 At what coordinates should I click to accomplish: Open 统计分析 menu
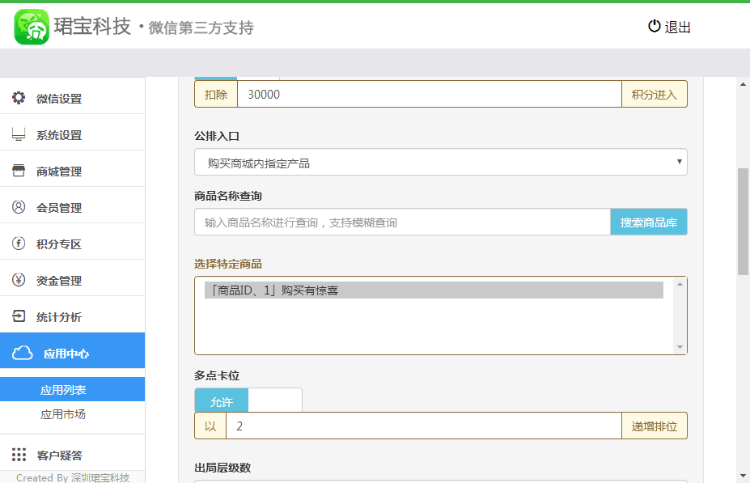coord(72,316)
